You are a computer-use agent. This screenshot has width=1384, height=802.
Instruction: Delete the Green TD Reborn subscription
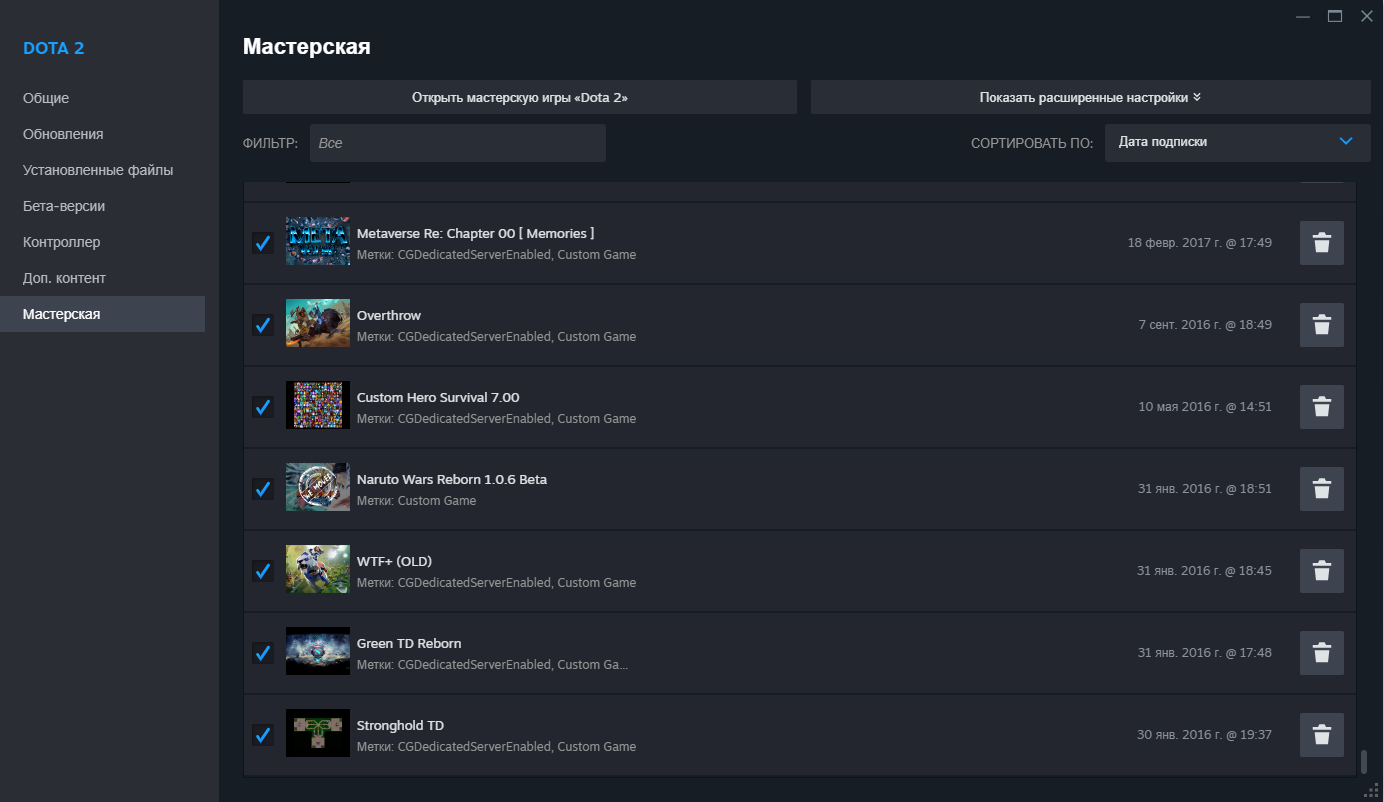[x=1321, y=653]
